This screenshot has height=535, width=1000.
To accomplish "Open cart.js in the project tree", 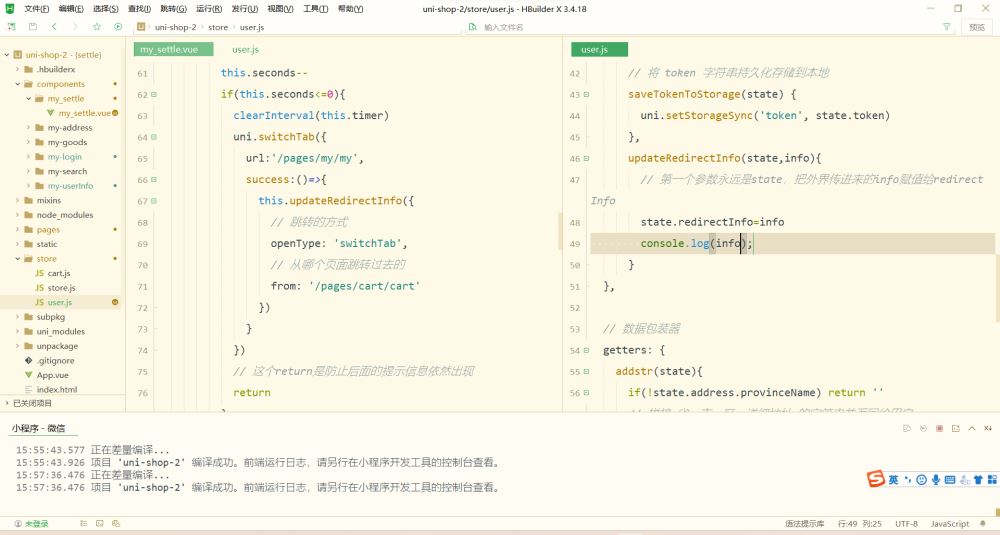I will pyautogui.click(x=59, y=273).
